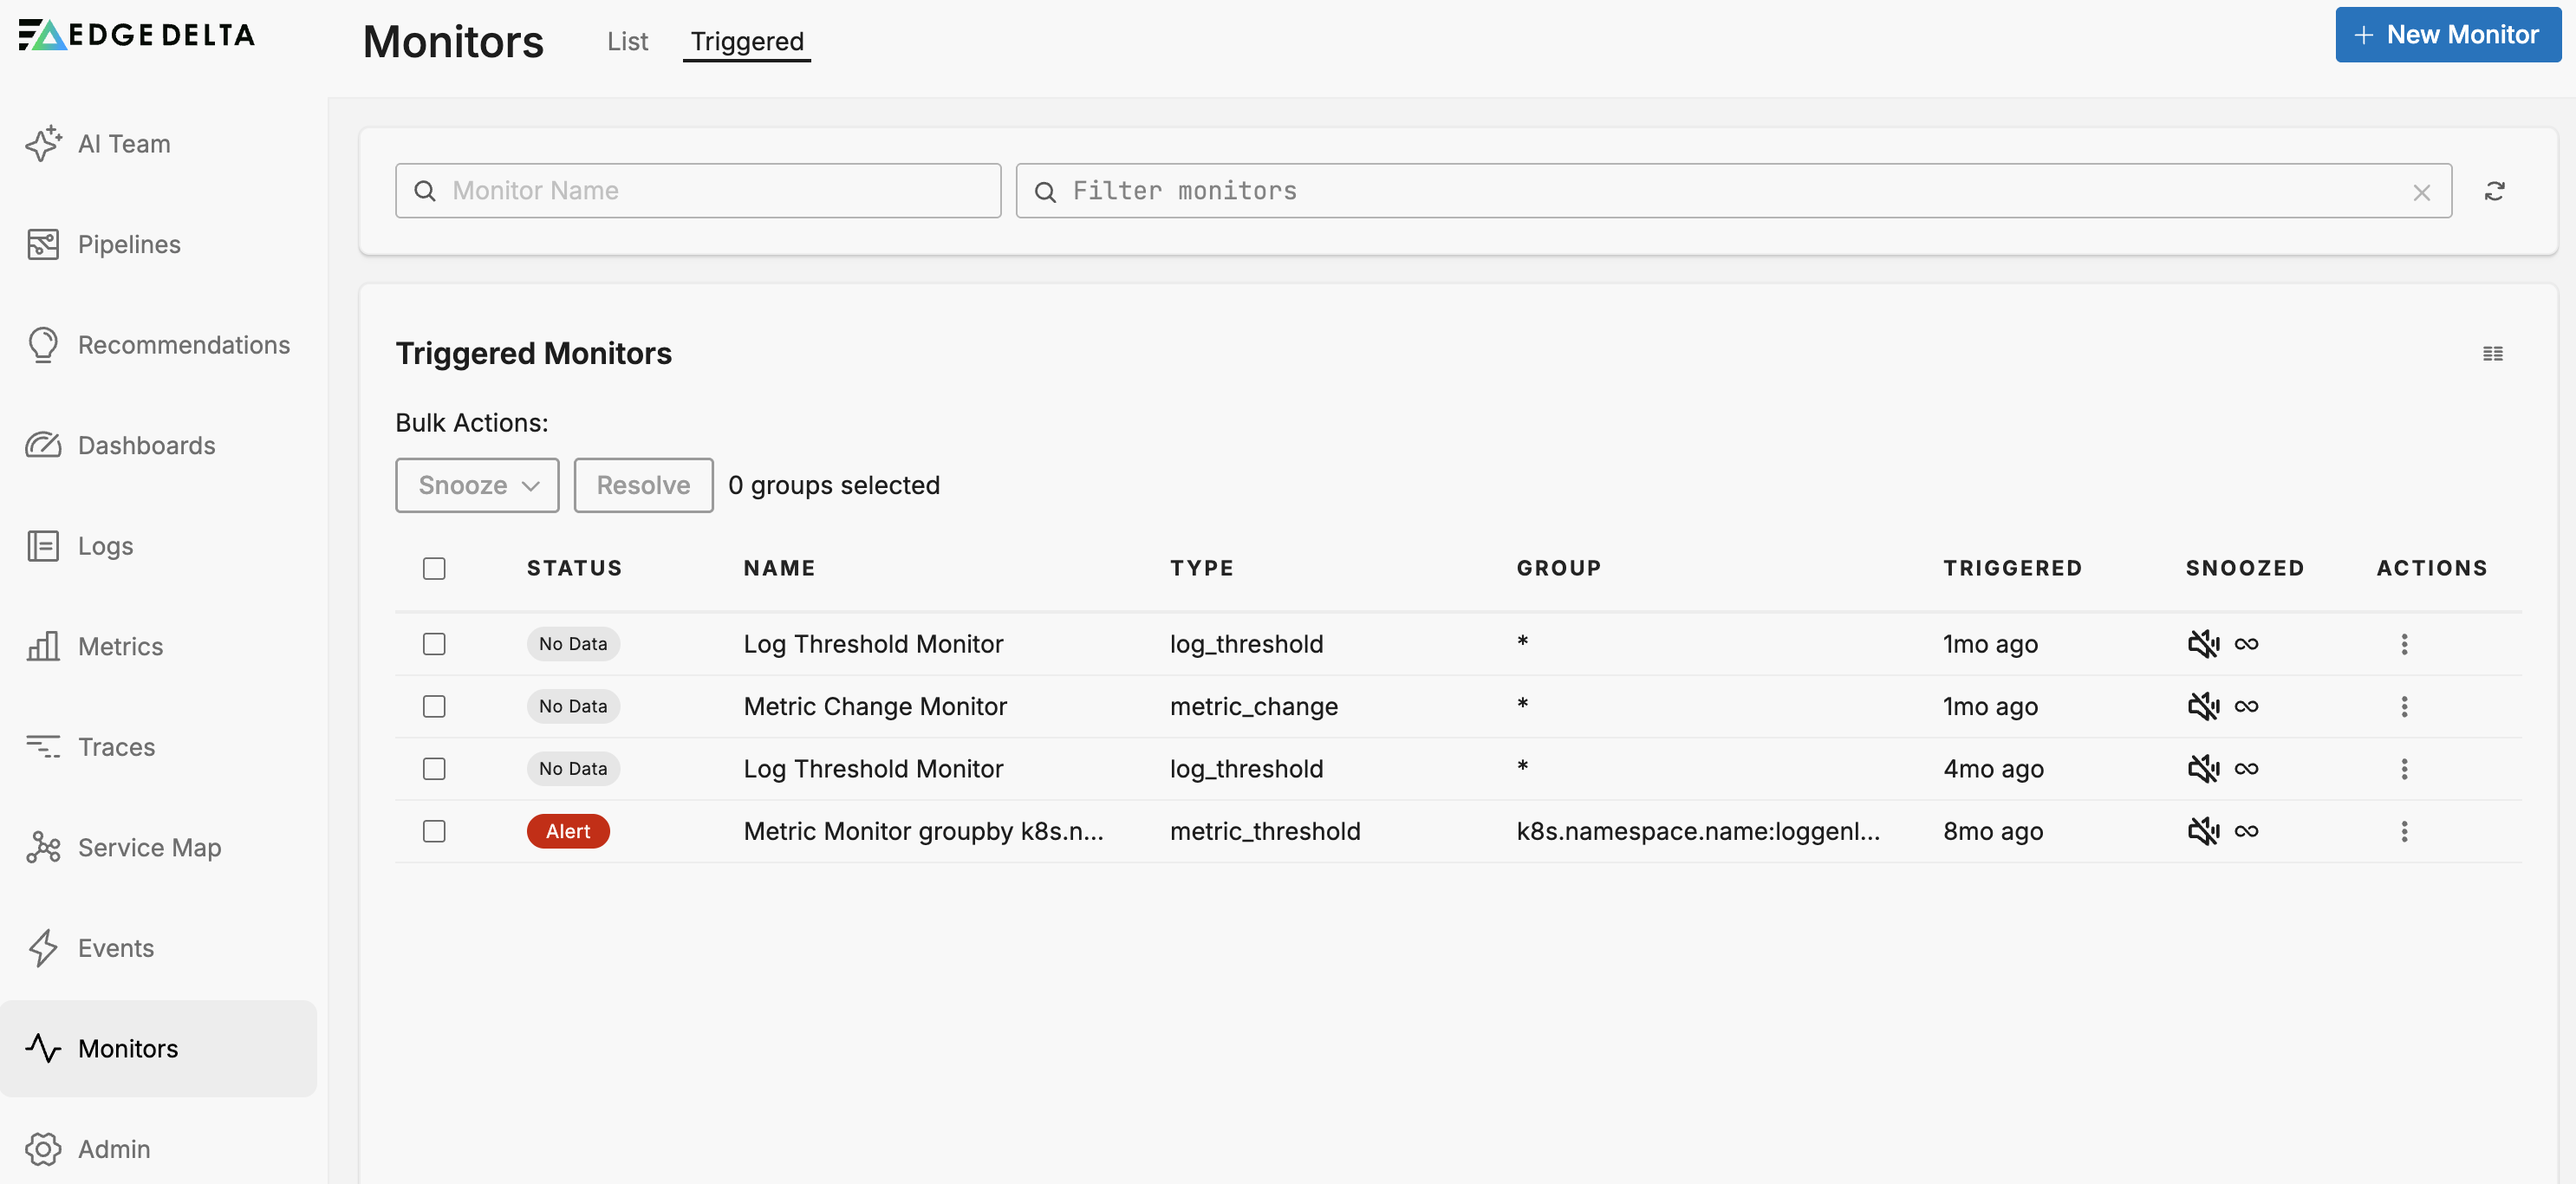
Task: Open Traces in the sidebar
Action: 116,747
